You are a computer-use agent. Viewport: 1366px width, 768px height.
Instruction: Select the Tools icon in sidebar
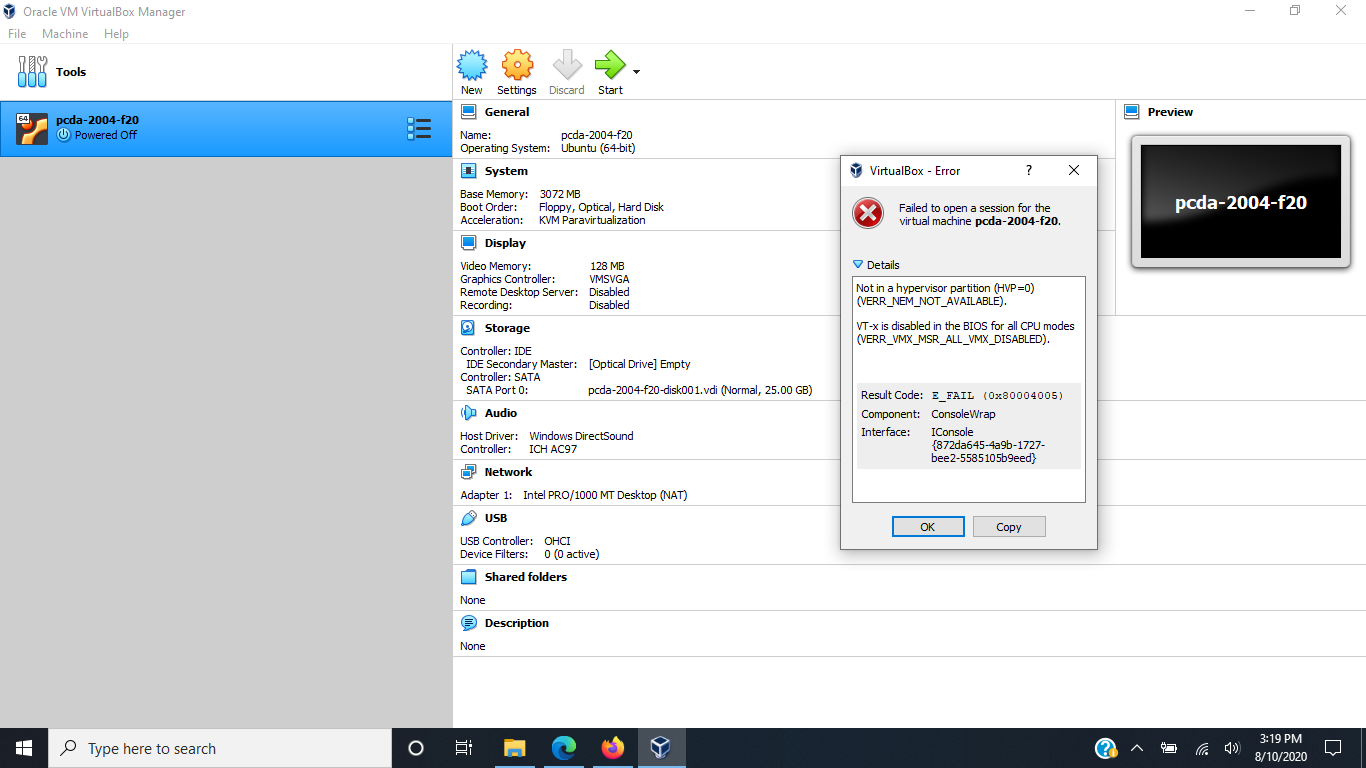coord(32,72)
